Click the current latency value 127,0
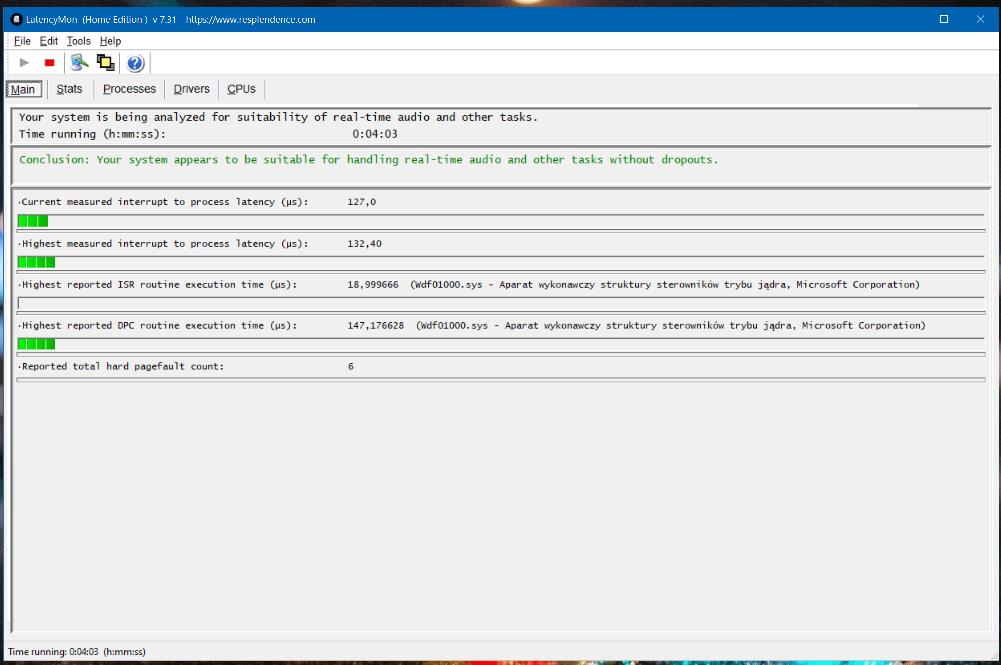This screenshot has height=665, width=1001. pos(361,202)
